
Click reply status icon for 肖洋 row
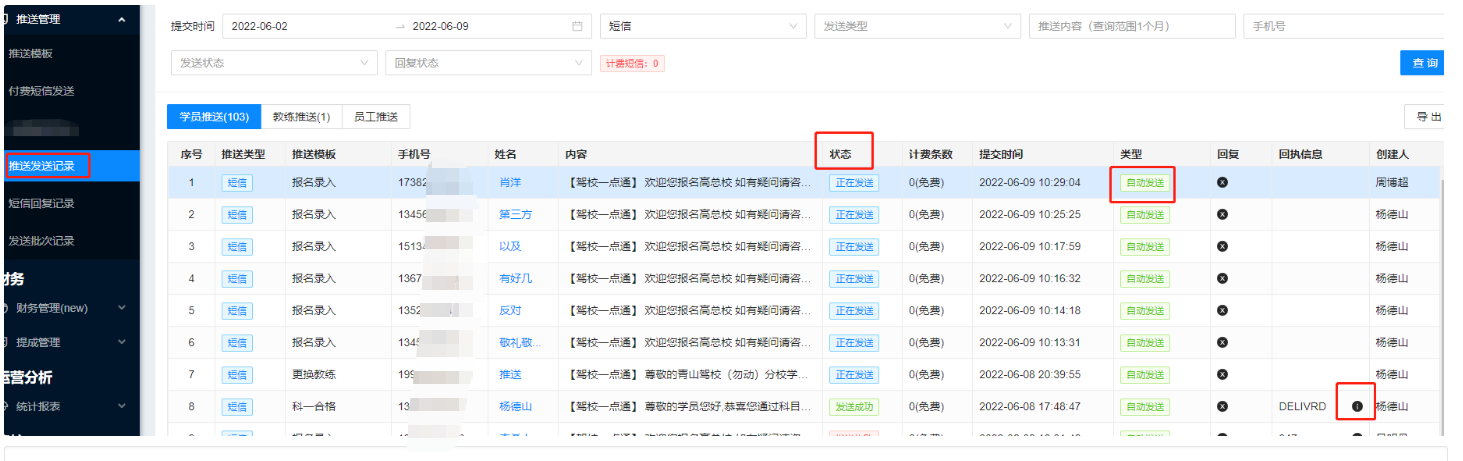point(1222,183)
